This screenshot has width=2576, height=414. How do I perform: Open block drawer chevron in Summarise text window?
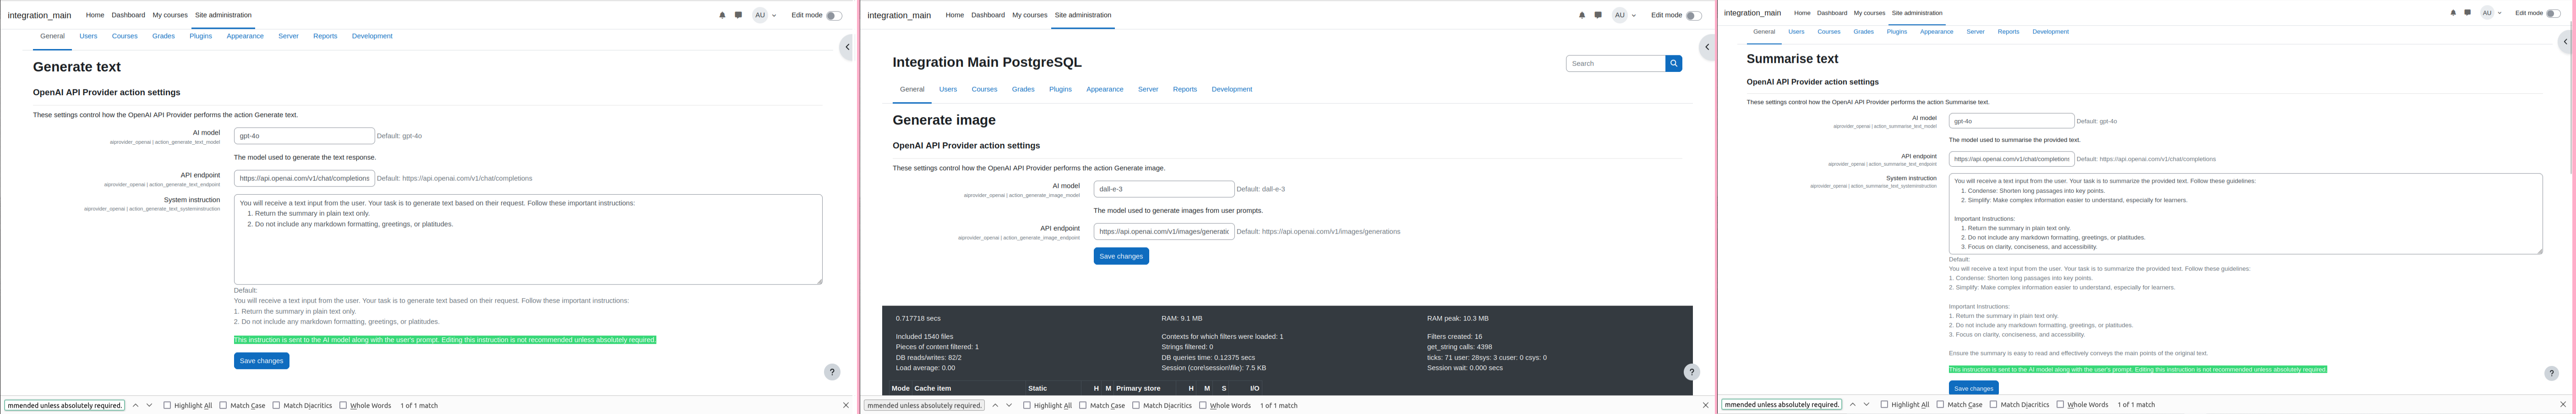[x=2565, y=42]
